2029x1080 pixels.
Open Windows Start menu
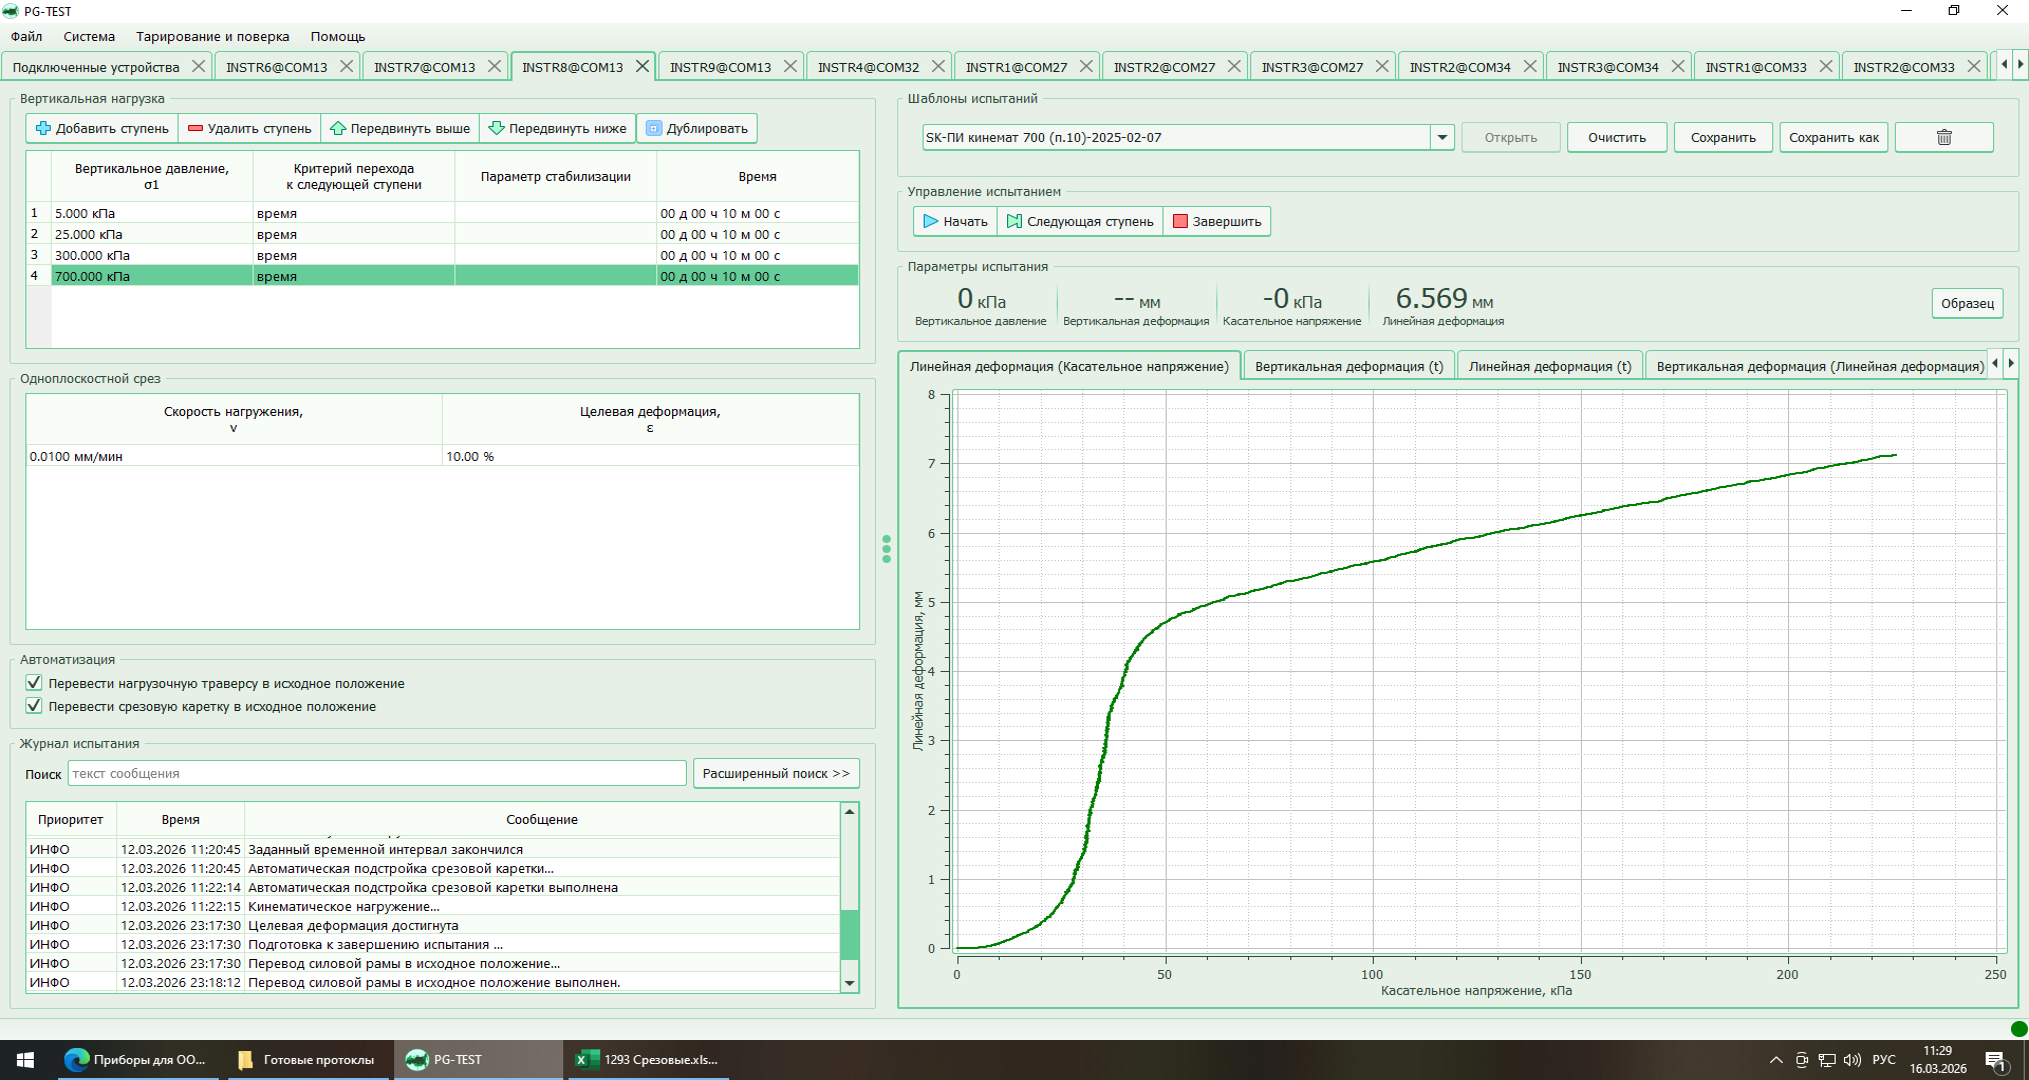26,1060
